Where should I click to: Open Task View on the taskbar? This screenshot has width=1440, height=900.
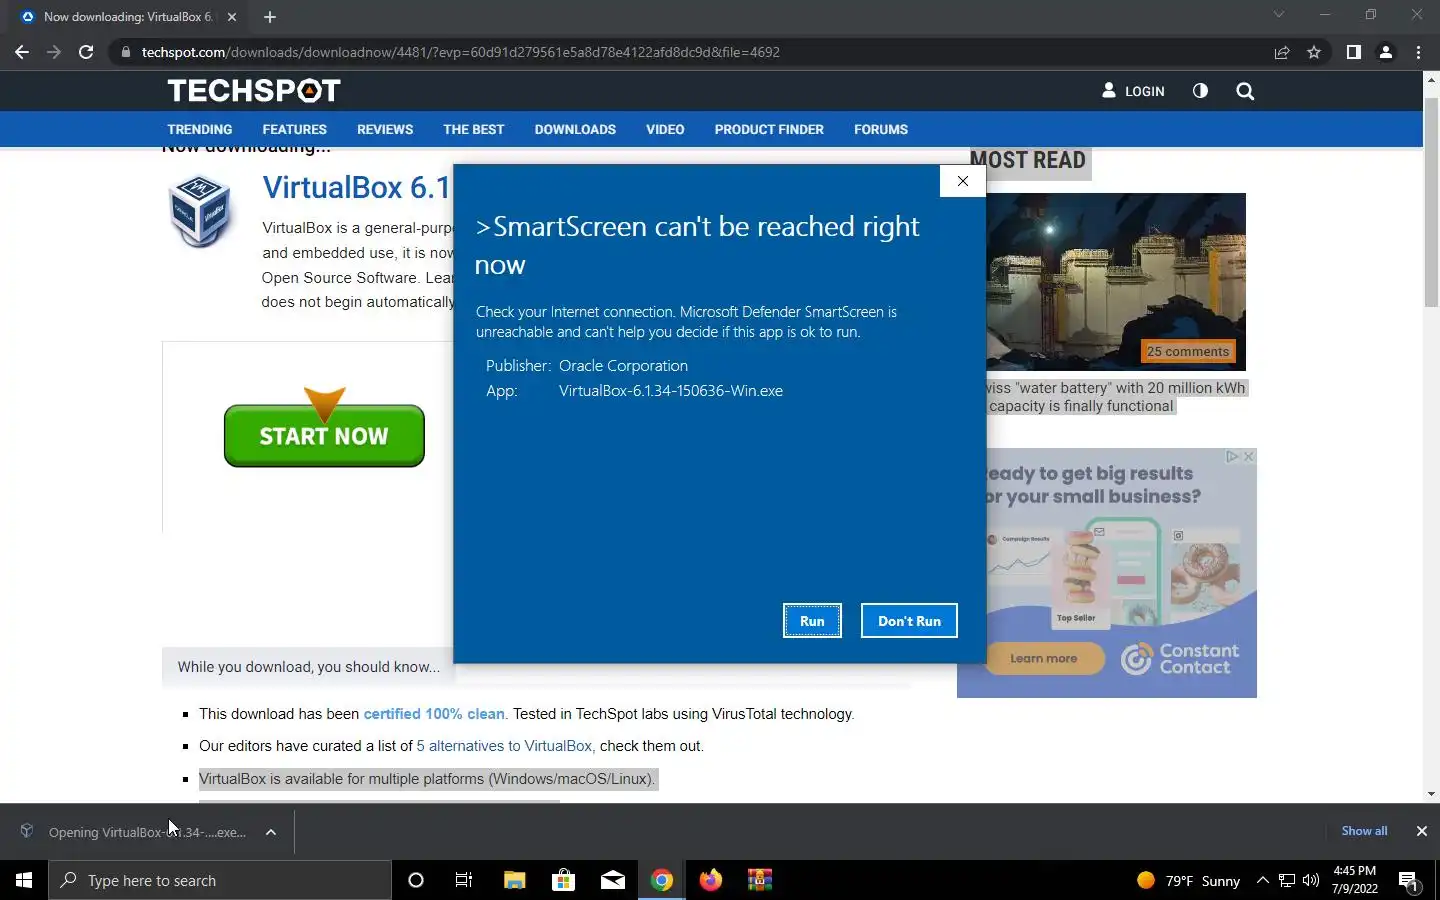(x=464, y=880)
